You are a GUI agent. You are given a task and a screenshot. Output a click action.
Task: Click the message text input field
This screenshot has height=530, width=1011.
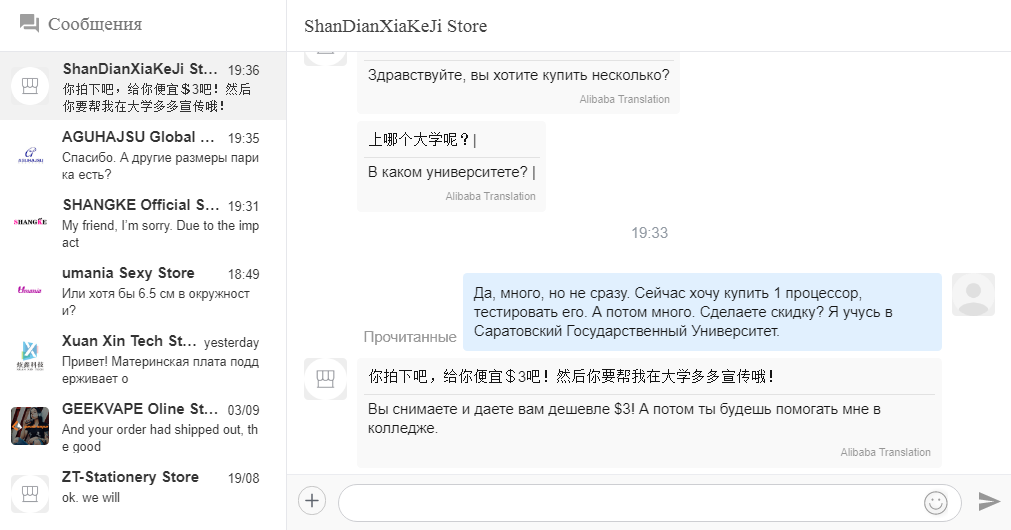(630, 502)
